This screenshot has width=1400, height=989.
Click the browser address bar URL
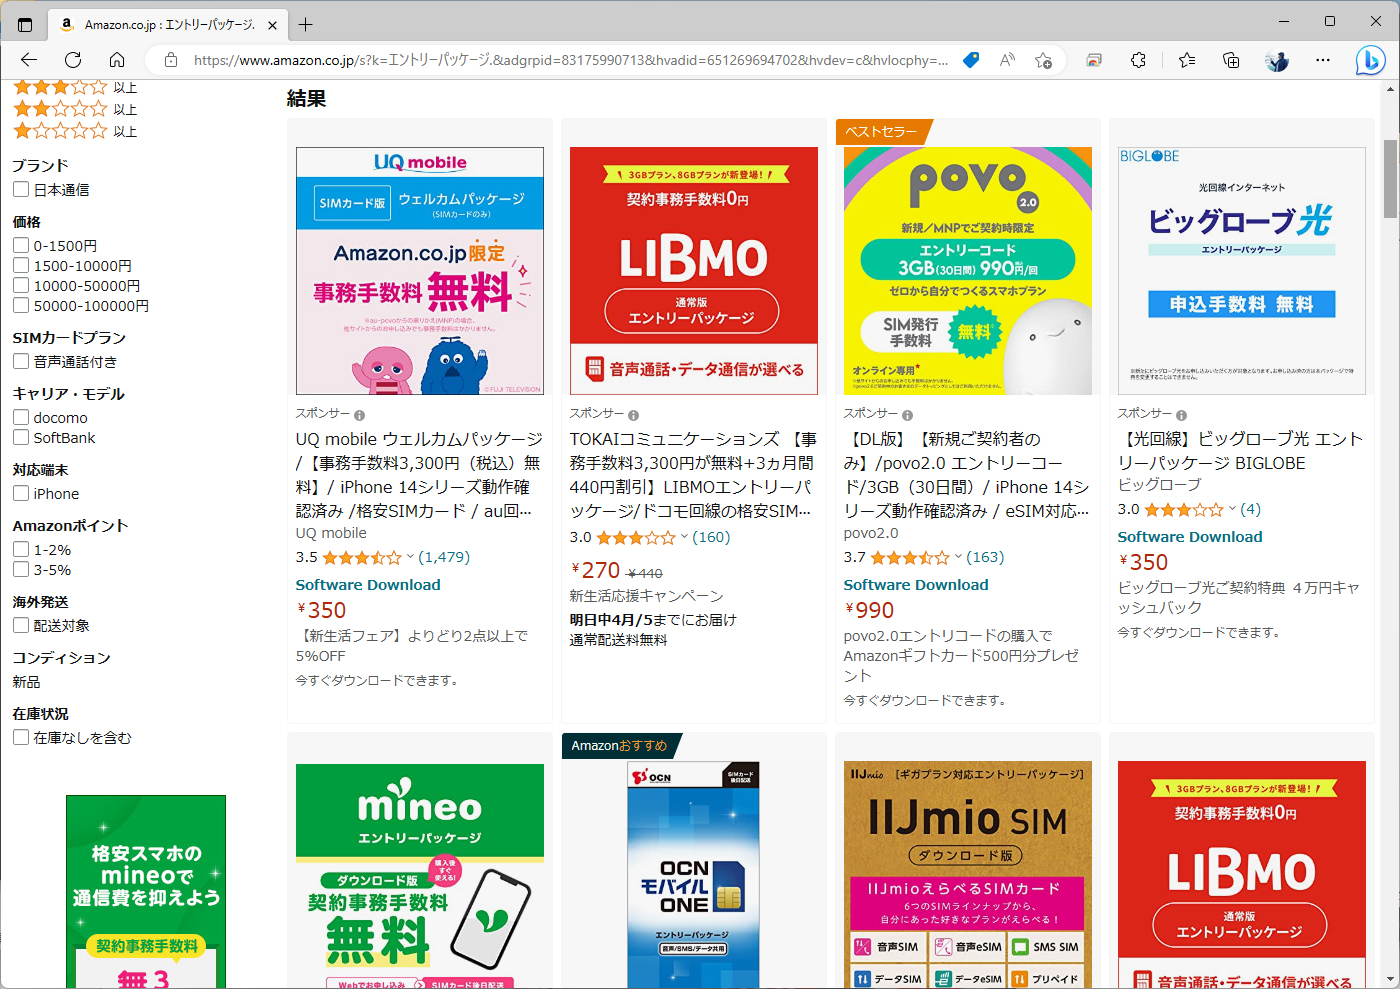click(570, 60)
